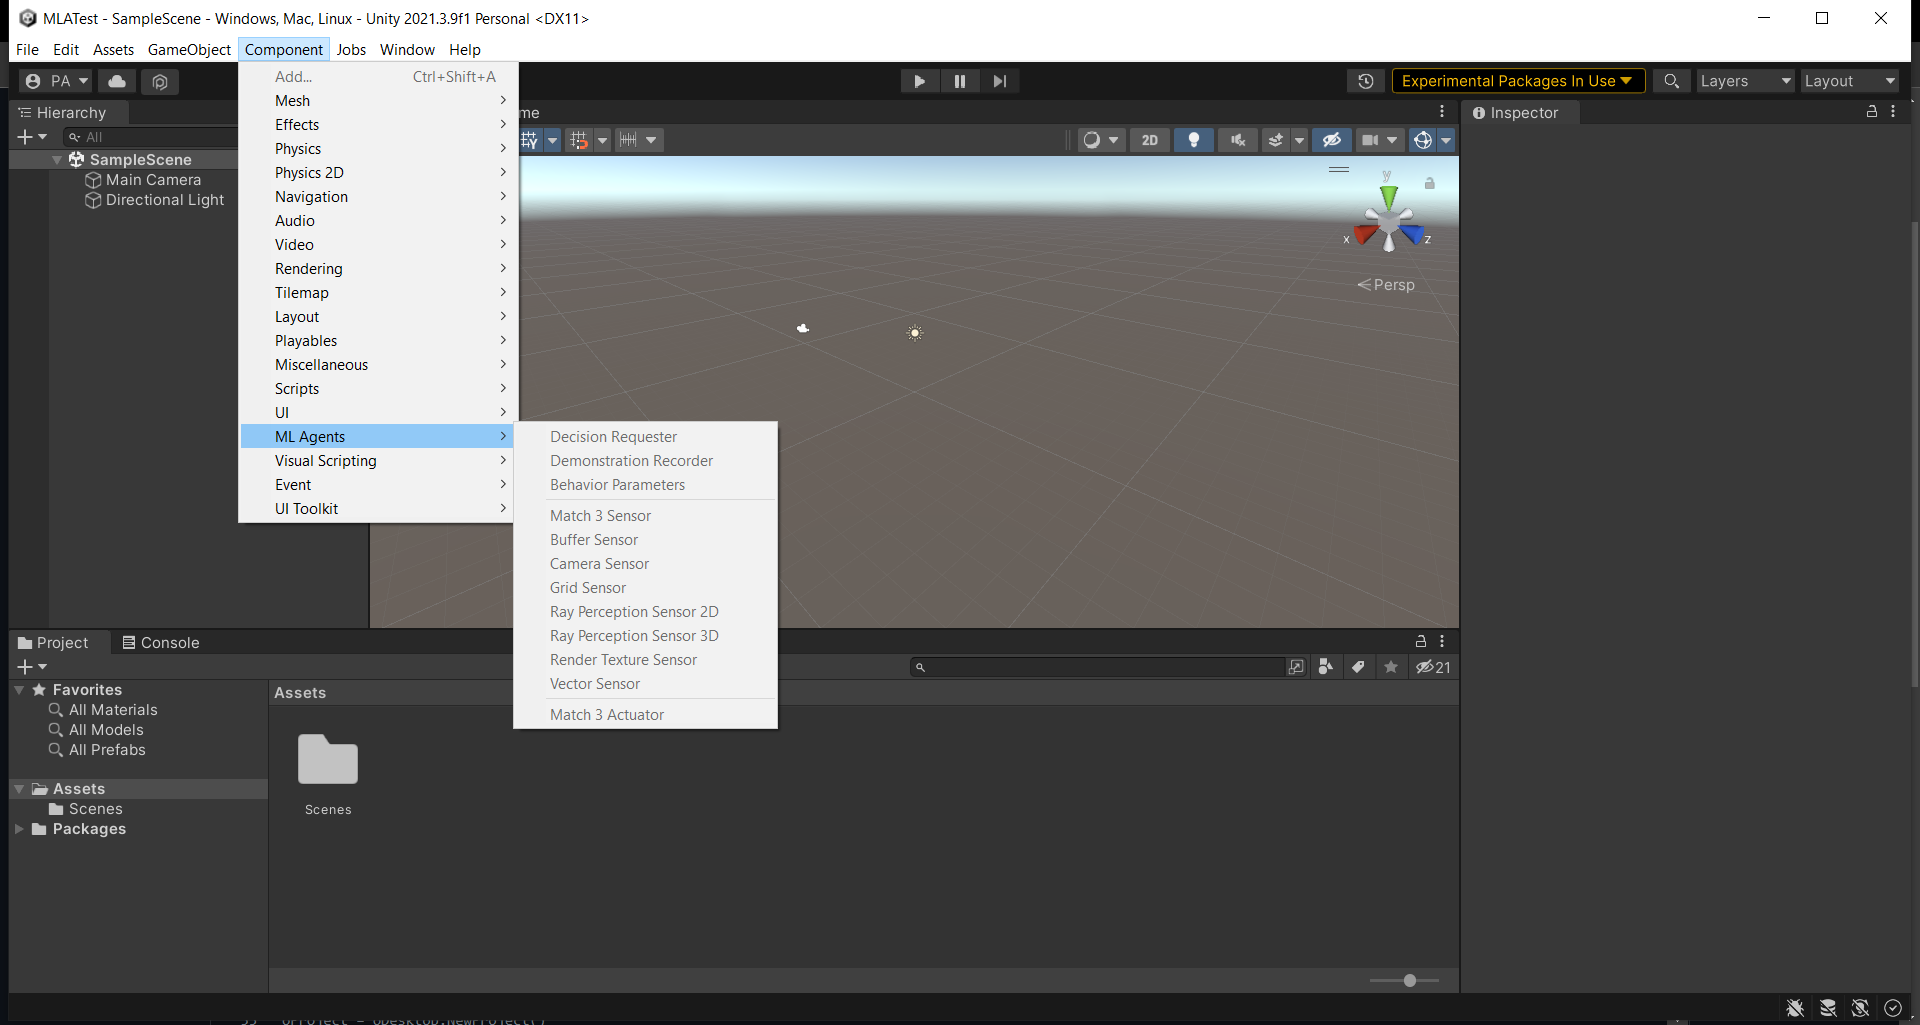
Task: Toggle scene lighting bulb
Action: click(1193, 140)
